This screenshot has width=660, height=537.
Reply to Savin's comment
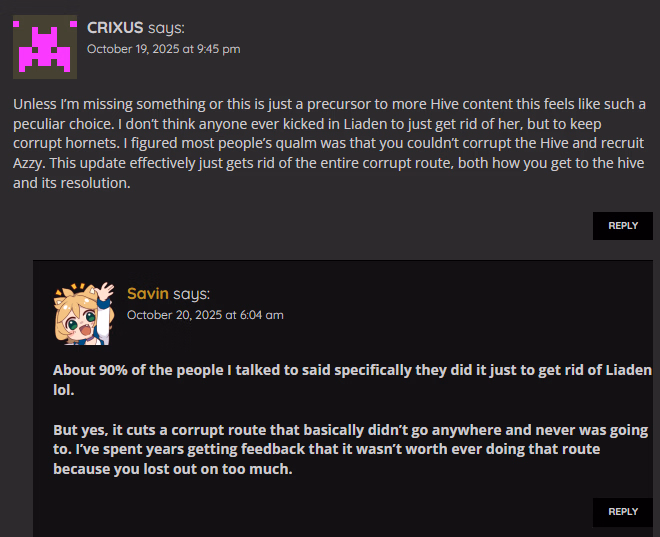coord(622,512)
